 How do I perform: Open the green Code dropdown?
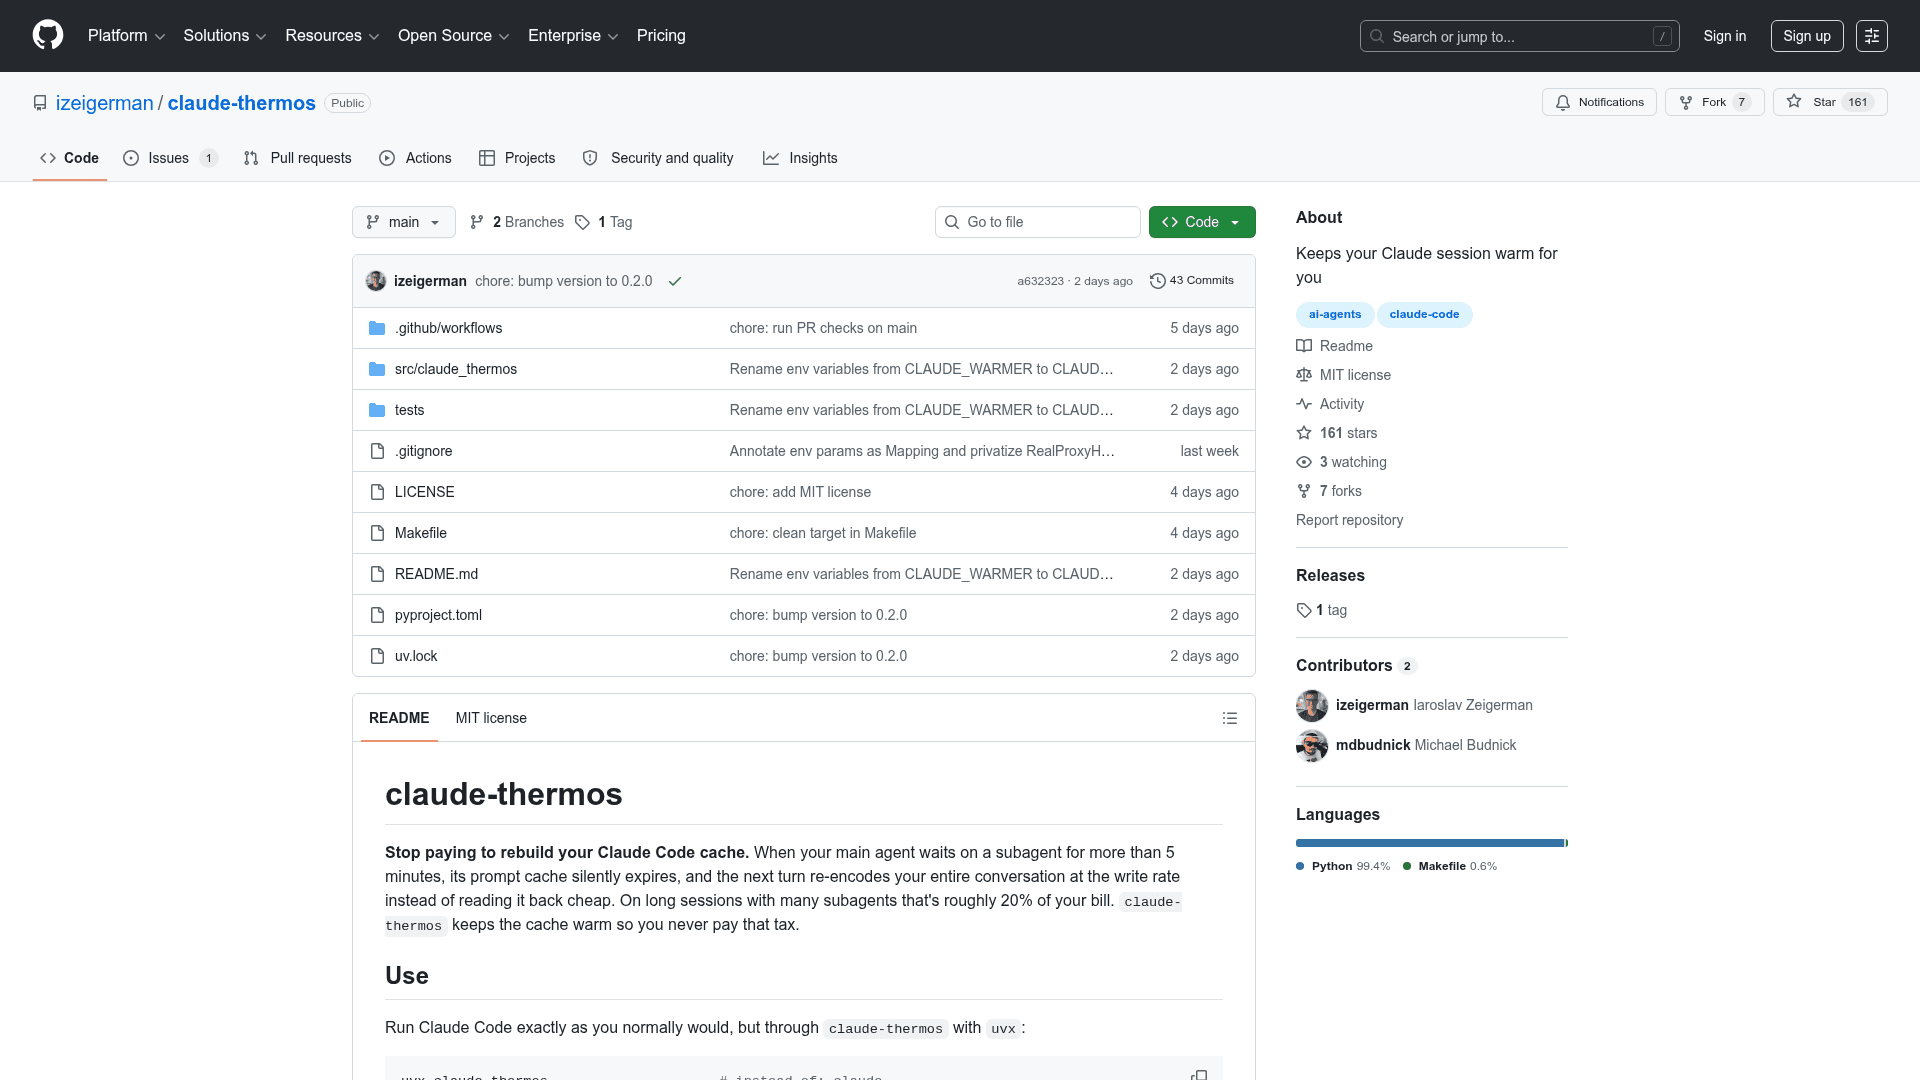coord(1202,222)
